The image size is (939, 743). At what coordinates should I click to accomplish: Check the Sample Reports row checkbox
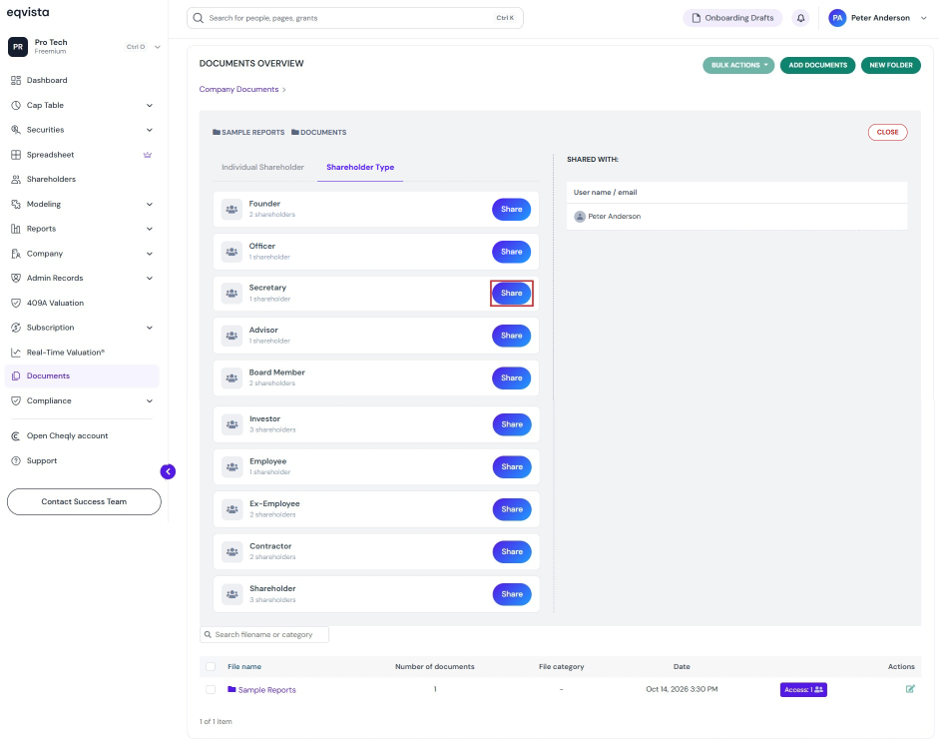point(210,690)
